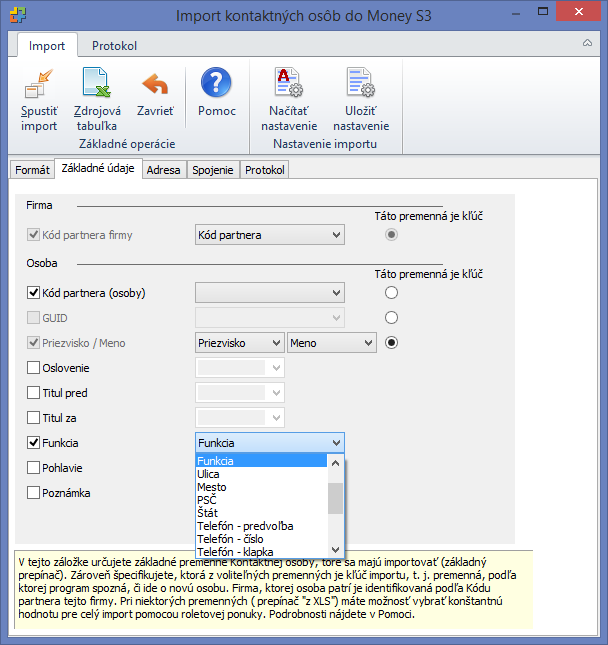Image resolution: width=608 pixels, height=645 pixels.
Task: Maximize the import window
Action: point(543,12)
